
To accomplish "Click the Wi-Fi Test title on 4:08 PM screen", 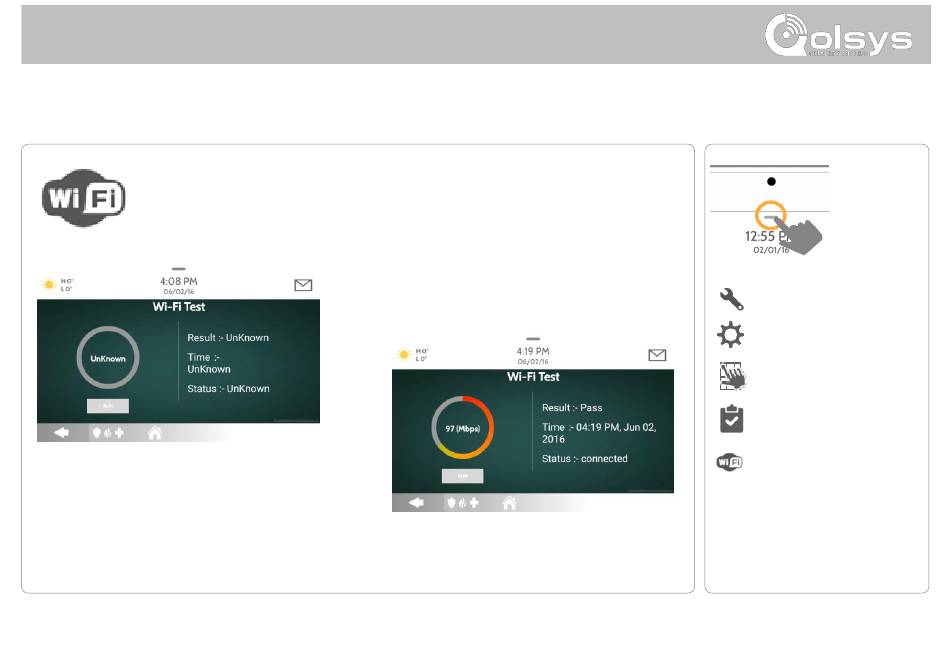I will (x=179, y=307).
